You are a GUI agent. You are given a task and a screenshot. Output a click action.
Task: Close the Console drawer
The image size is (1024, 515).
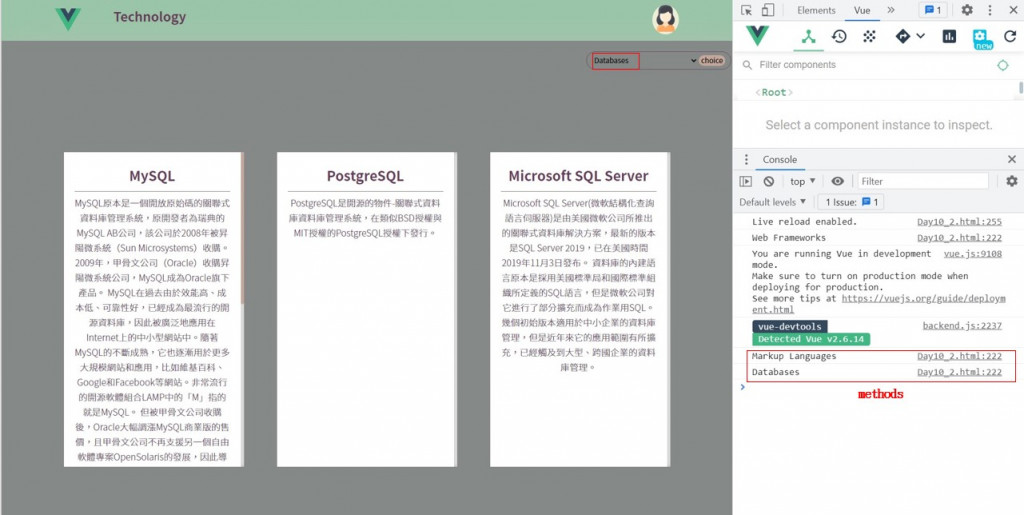[1012, 159]
